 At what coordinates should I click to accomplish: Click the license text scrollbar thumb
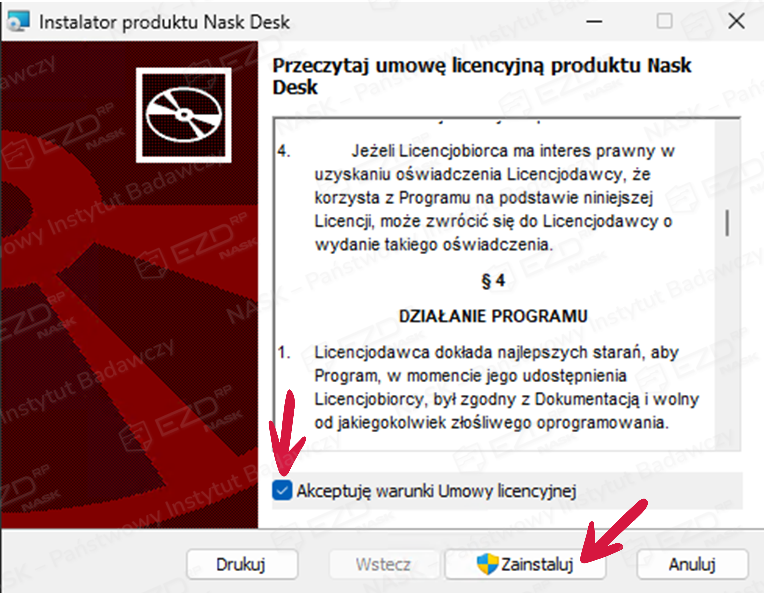click(x=727, y=223)
